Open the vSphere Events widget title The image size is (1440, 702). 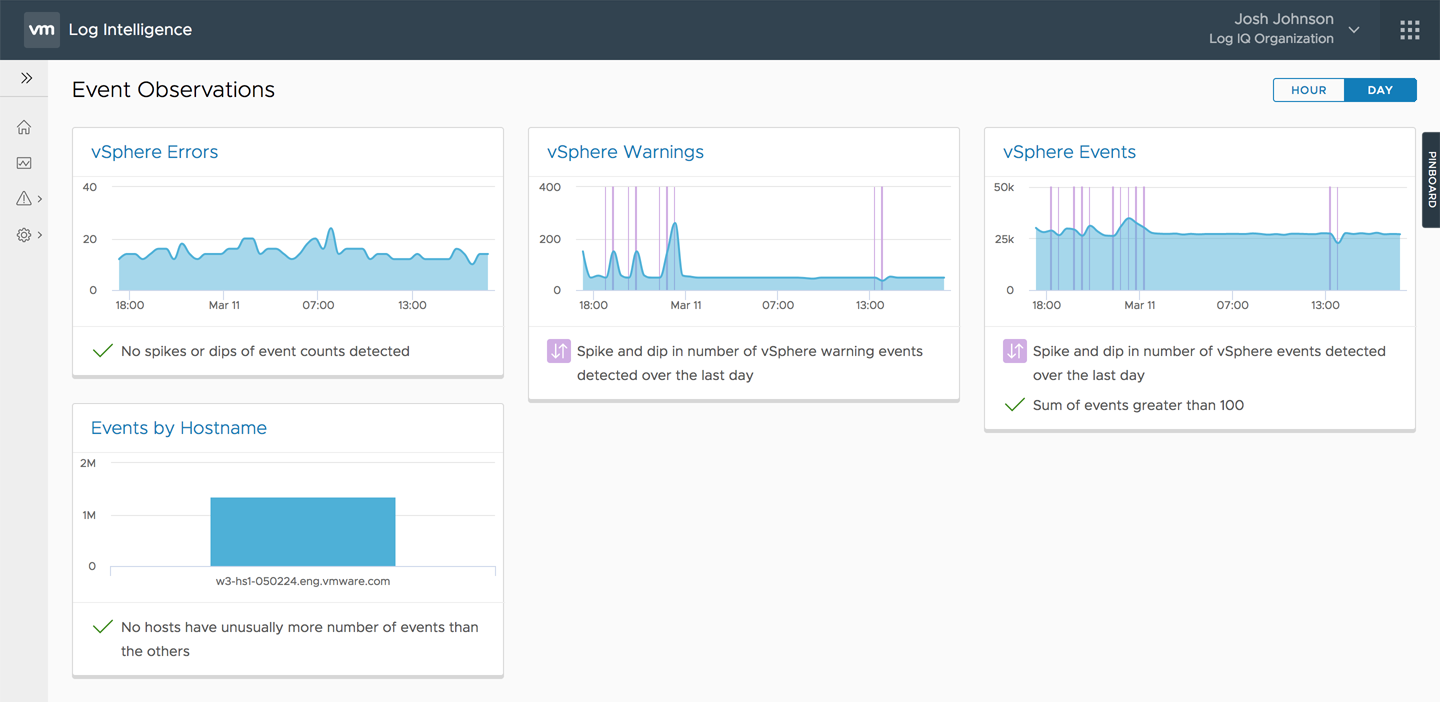[1069, 152]
